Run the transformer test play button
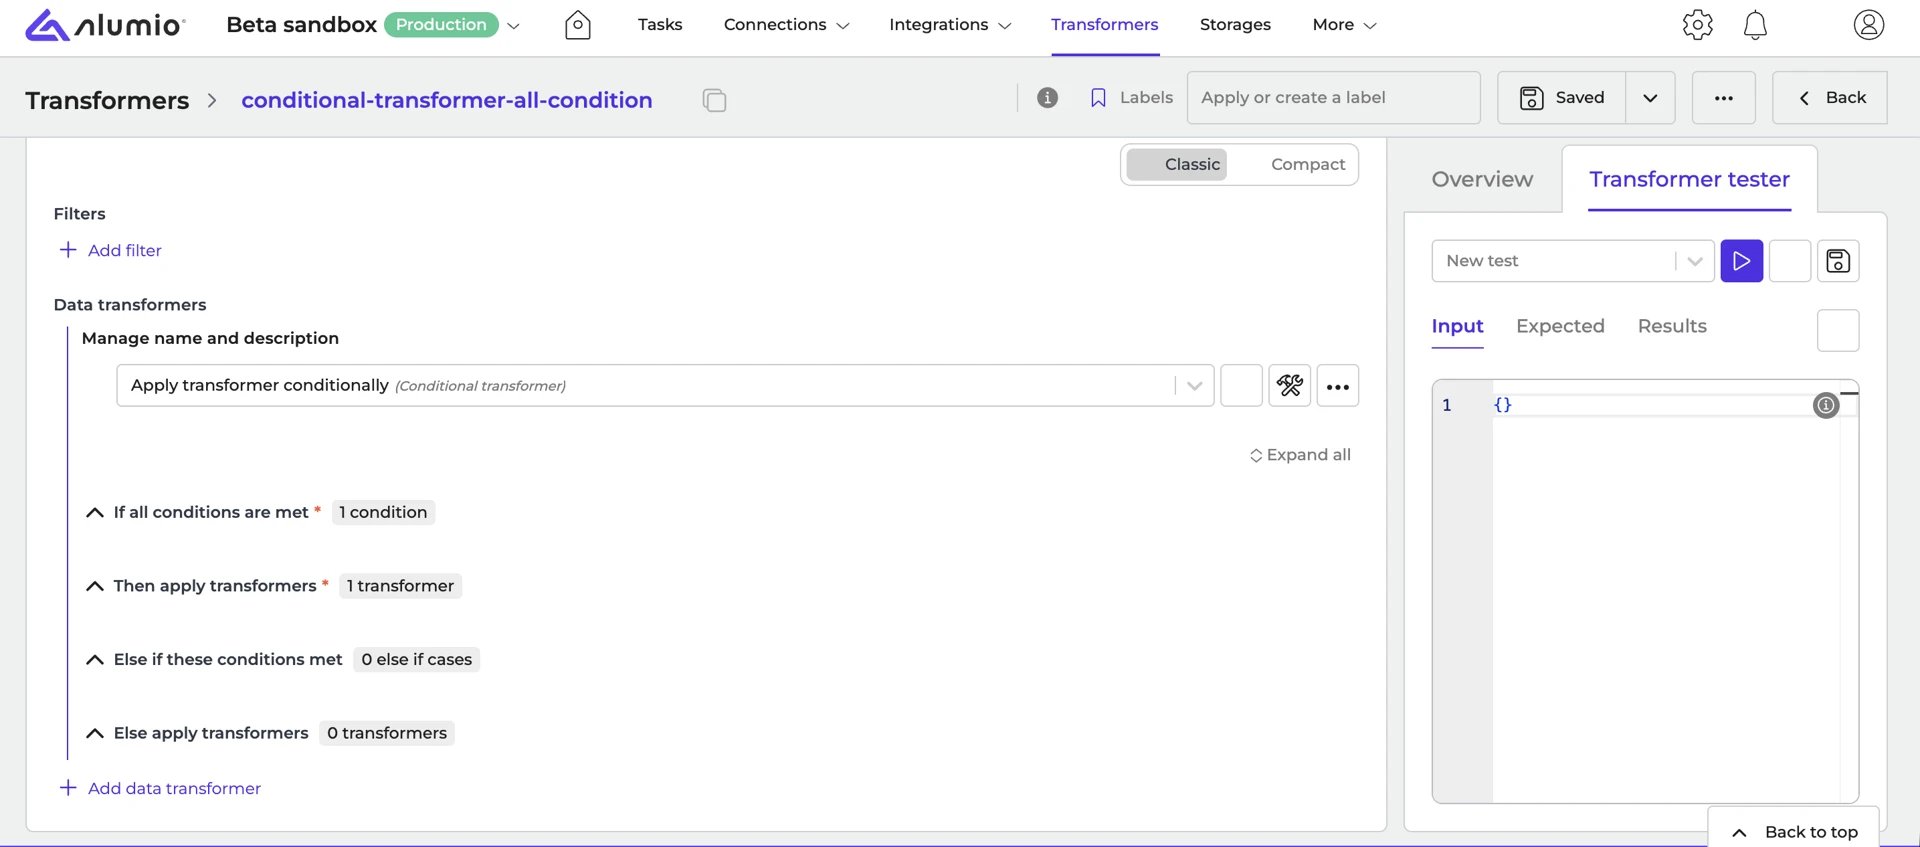The width and height of the screenshot is (1920, 847). tap(1742, 261)
